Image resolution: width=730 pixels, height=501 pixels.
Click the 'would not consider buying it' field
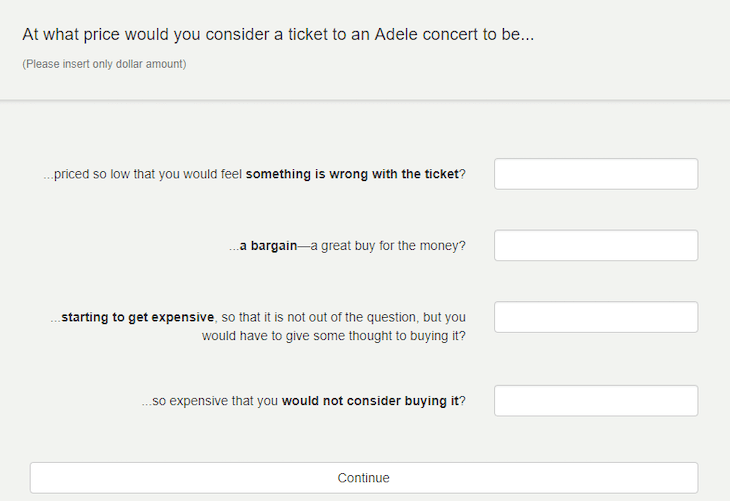click(x=596, y=401)
